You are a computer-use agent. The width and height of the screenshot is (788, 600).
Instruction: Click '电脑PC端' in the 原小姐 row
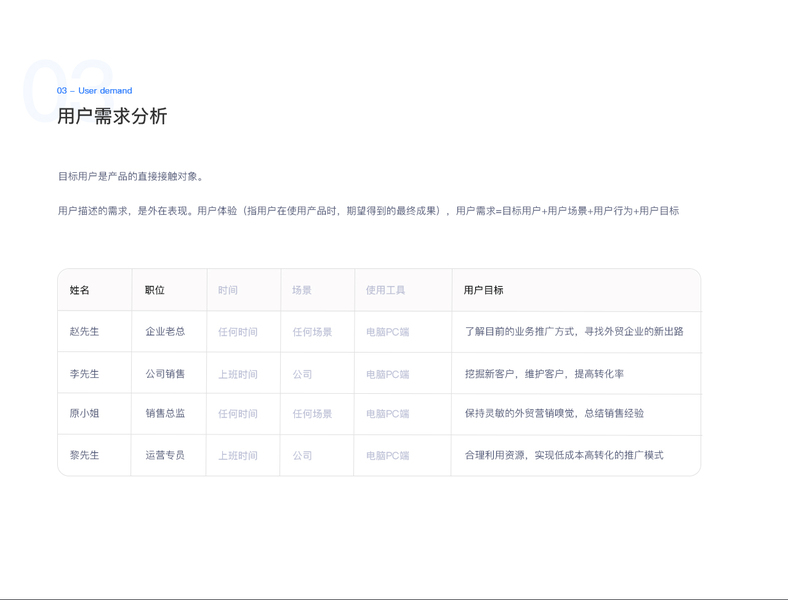pyautogui.click(x=387, y=414)
